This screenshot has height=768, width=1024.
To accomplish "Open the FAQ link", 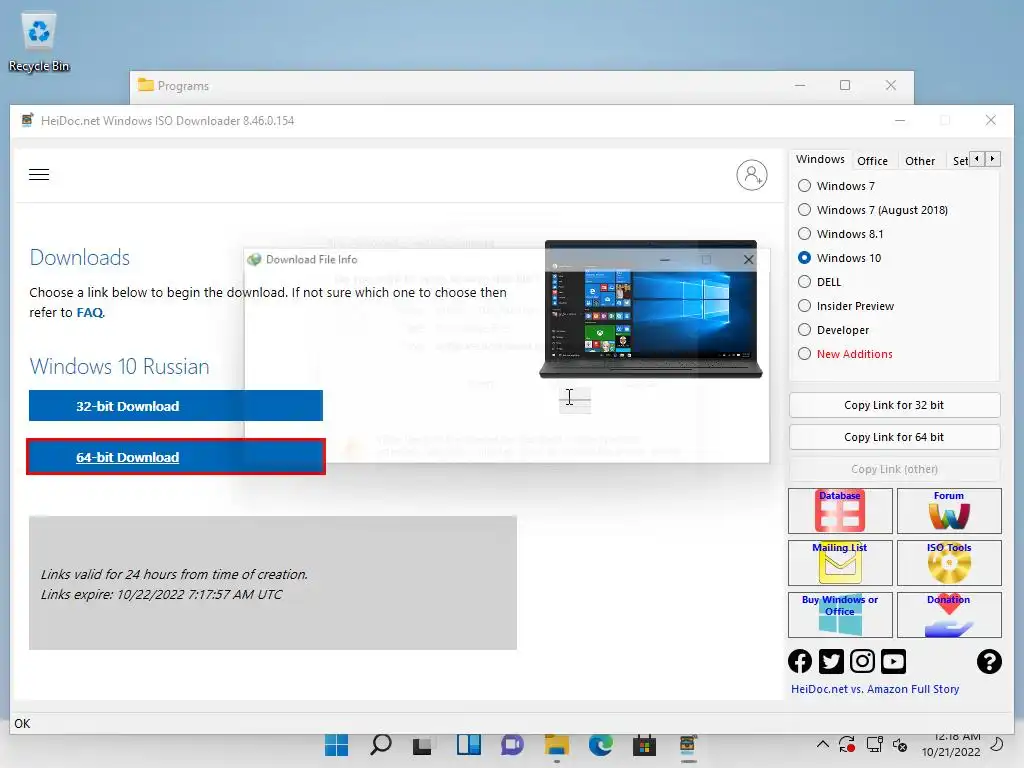I will [89, 312].
